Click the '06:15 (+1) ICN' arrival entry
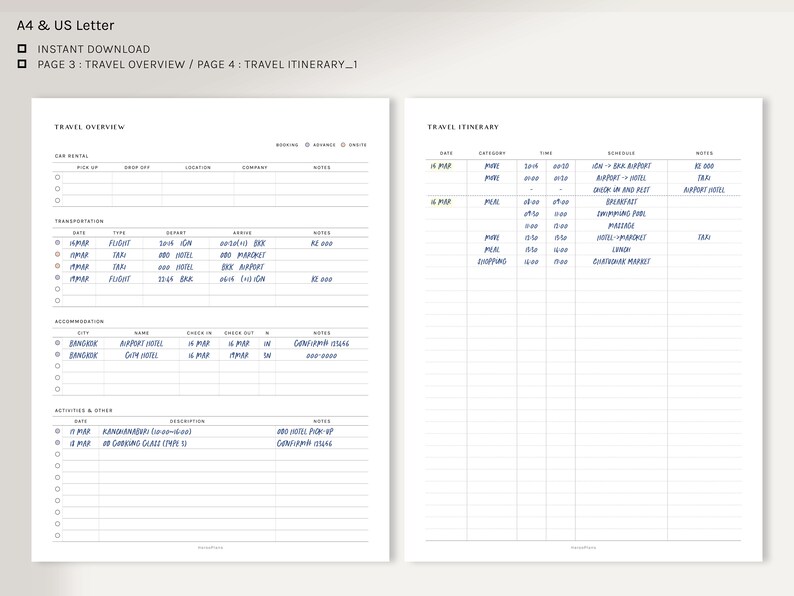Screen dimensions: 794x596 point(243,279)
